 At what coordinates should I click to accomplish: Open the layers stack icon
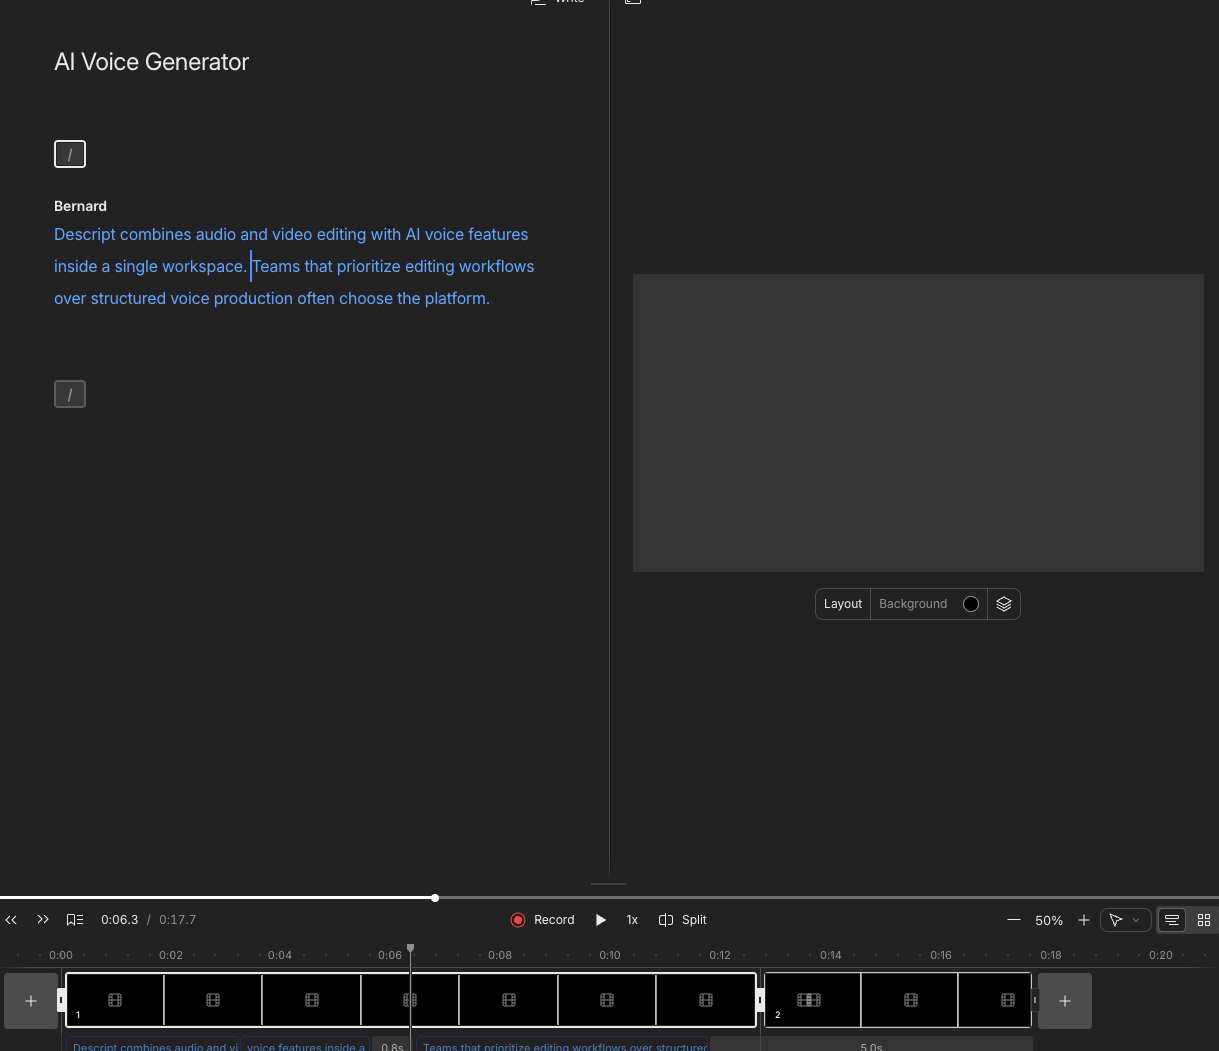(x=1004, y=604)
